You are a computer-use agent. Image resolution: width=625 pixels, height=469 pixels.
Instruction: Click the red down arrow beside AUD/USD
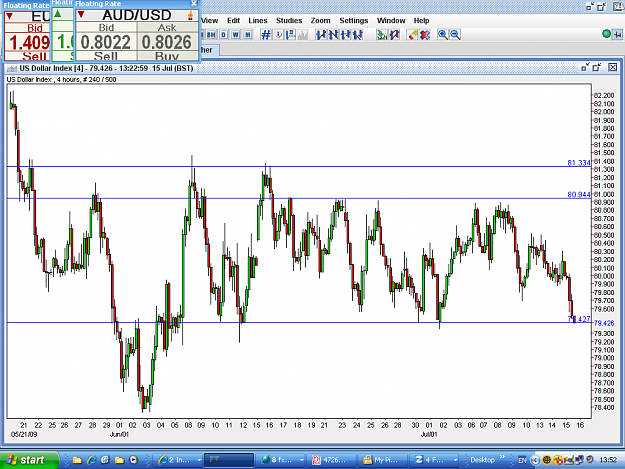(x=81, y=15)
